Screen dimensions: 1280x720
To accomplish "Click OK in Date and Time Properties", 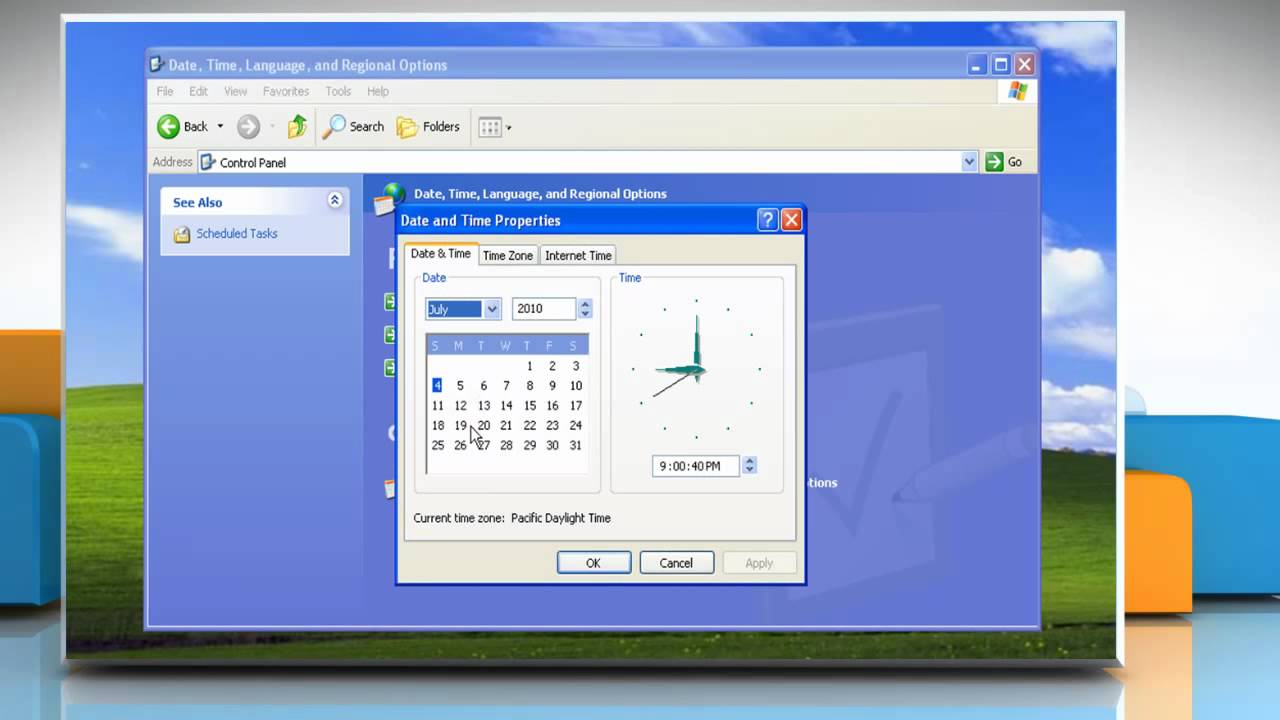I will [593, 563].
